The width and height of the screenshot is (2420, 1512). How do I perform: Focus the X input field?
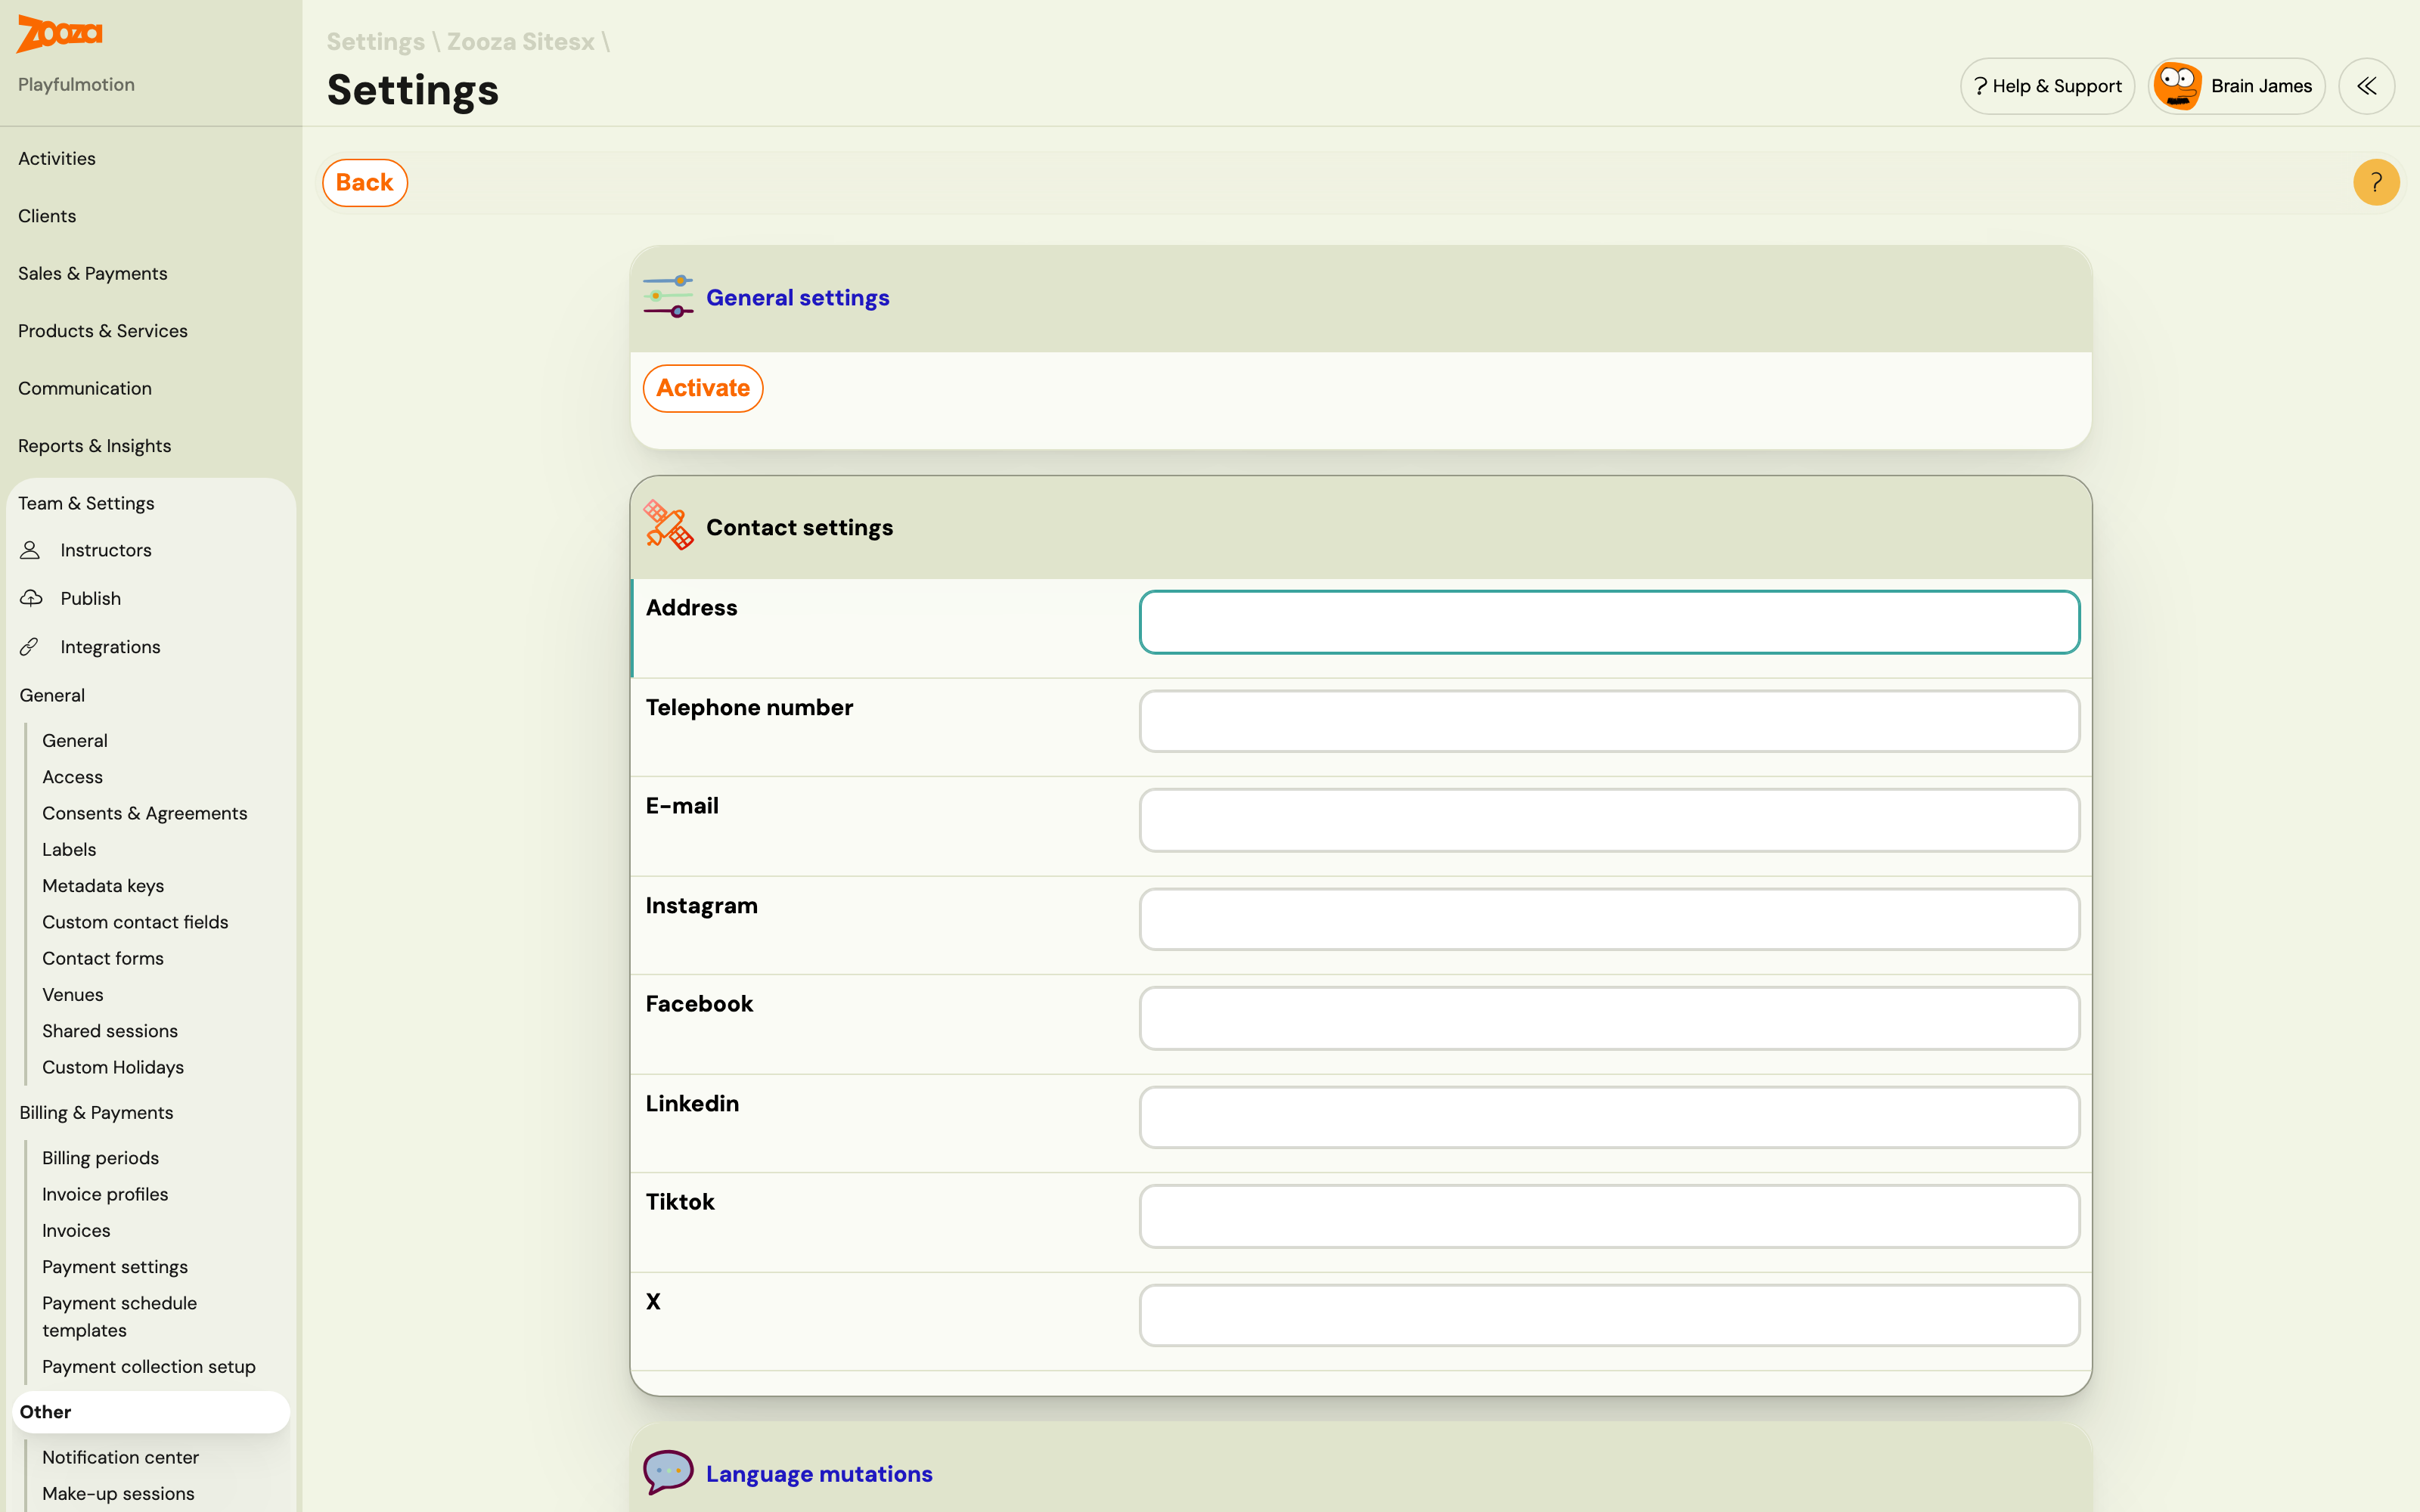(1609, 1315)
